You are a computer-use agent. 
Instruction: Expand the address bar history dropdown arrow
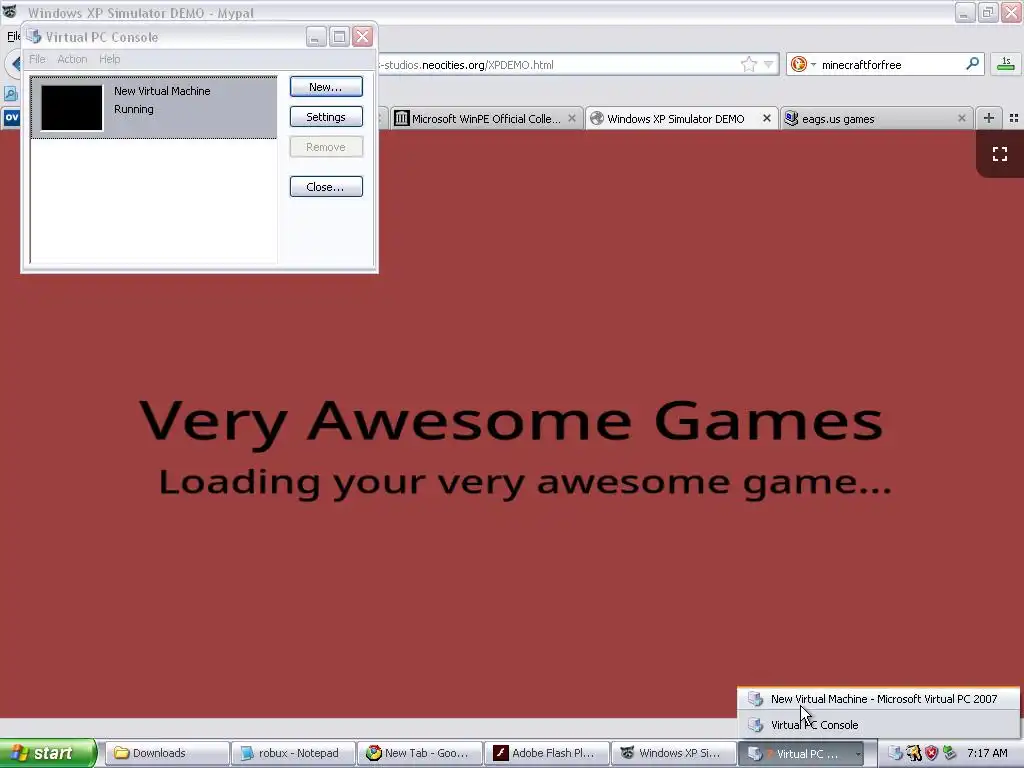pos(769,64)
